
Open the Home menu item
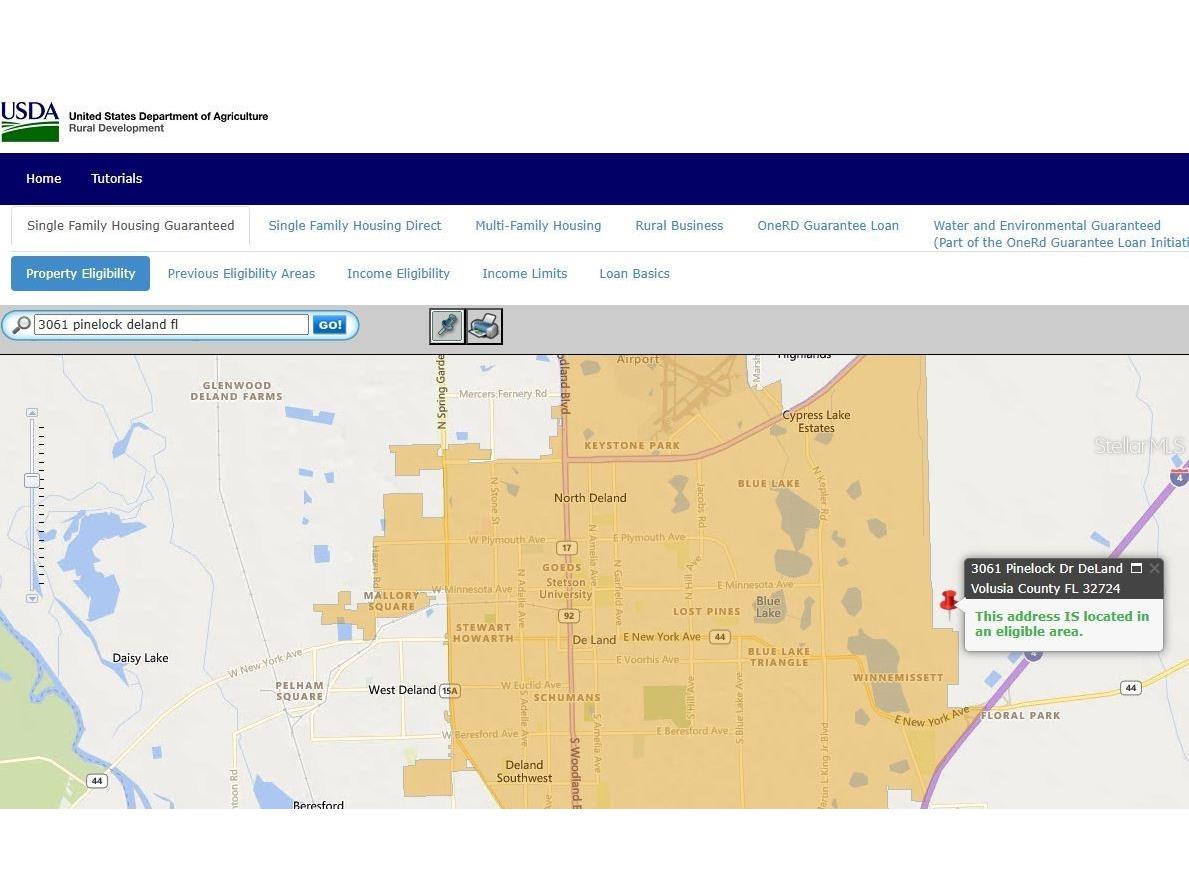tap(43, 179)
